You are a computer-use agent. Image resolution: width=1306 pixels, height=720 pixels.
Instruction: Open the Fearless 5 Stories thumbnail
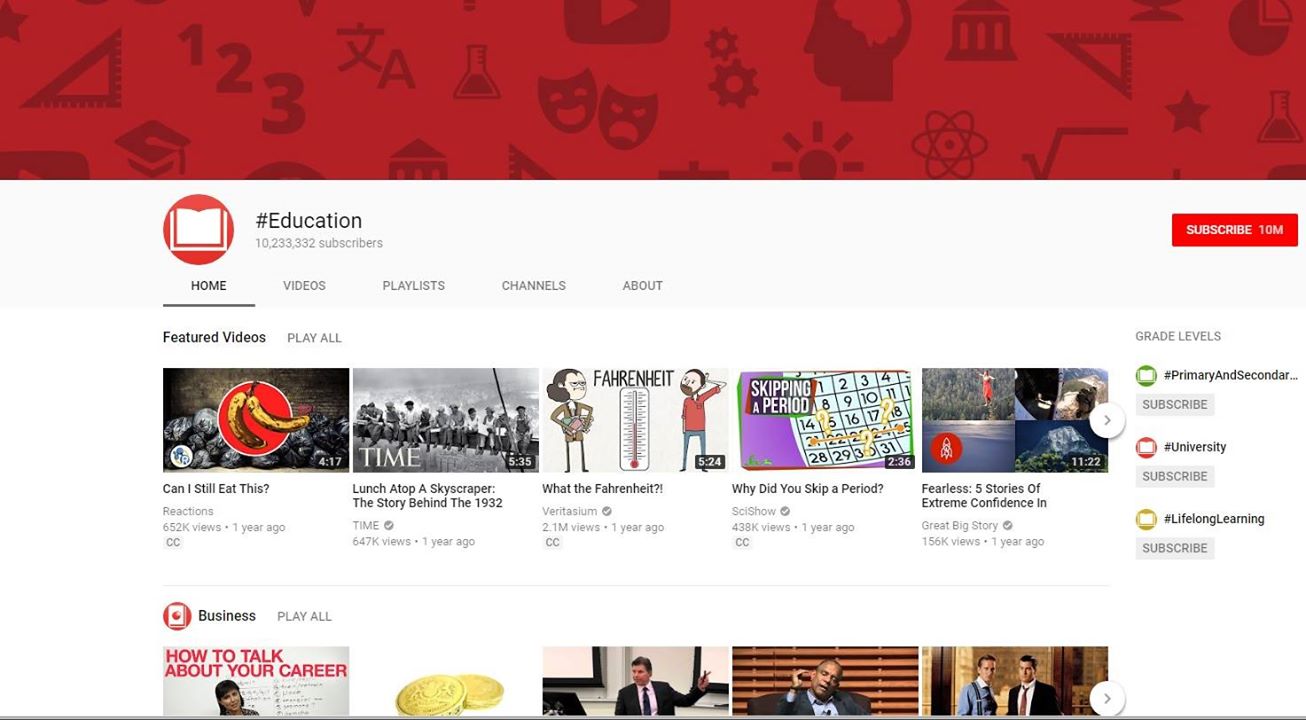(x=1015, y=420)
